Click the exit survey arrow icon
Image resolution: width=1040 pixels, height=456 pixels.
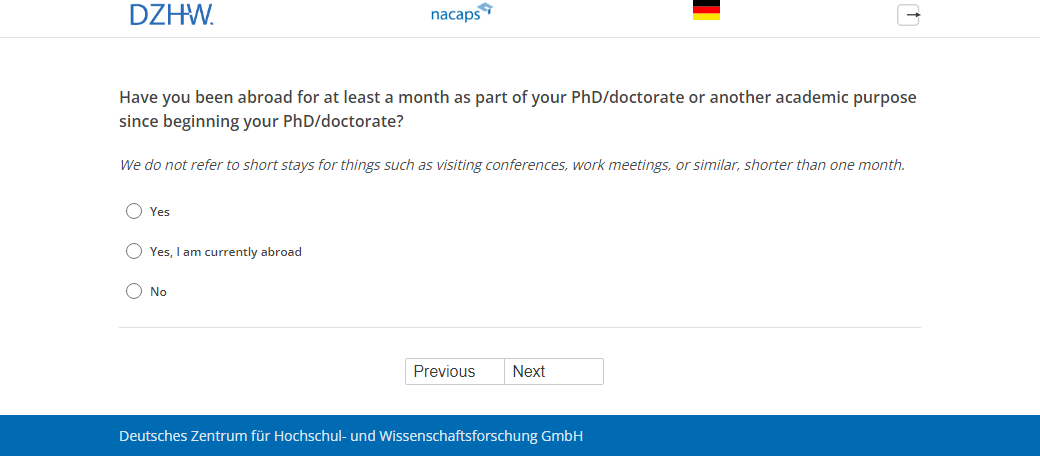(x=908, y=15)
